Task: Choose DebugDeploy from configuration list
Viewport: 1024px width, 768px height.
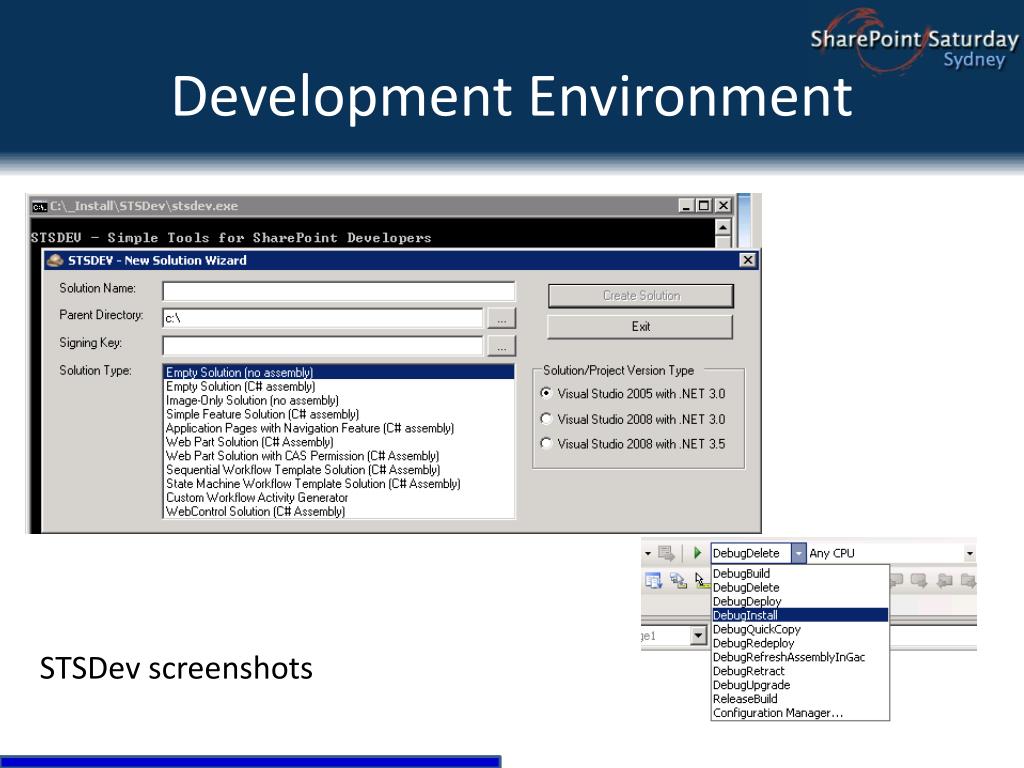Action: [800, 601]
